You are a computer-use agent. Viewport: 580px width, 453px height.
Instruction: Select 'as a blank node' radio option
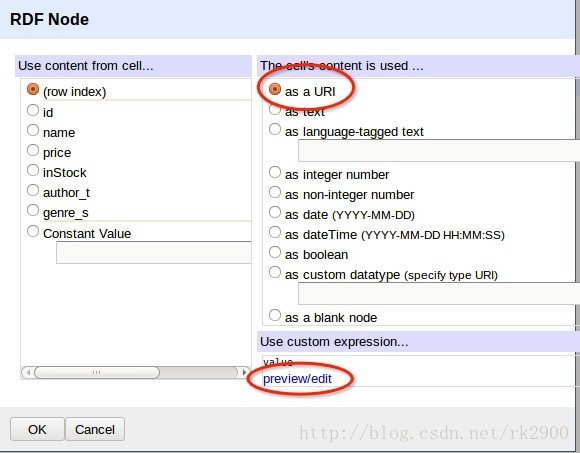[275, 315]
